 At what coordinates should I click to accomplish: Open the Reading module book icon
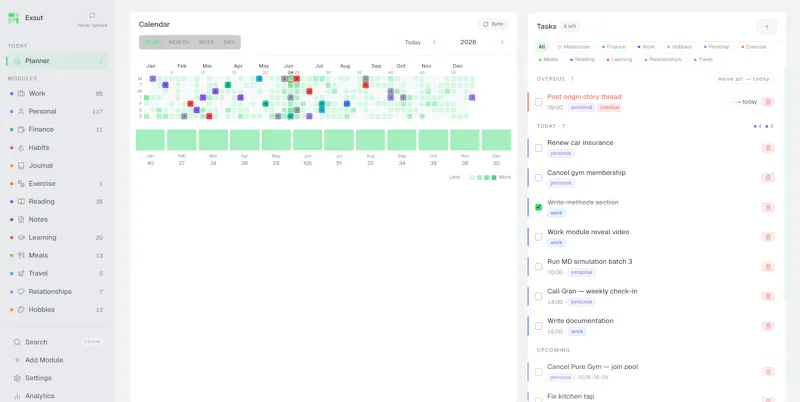(x=21, y=202)
